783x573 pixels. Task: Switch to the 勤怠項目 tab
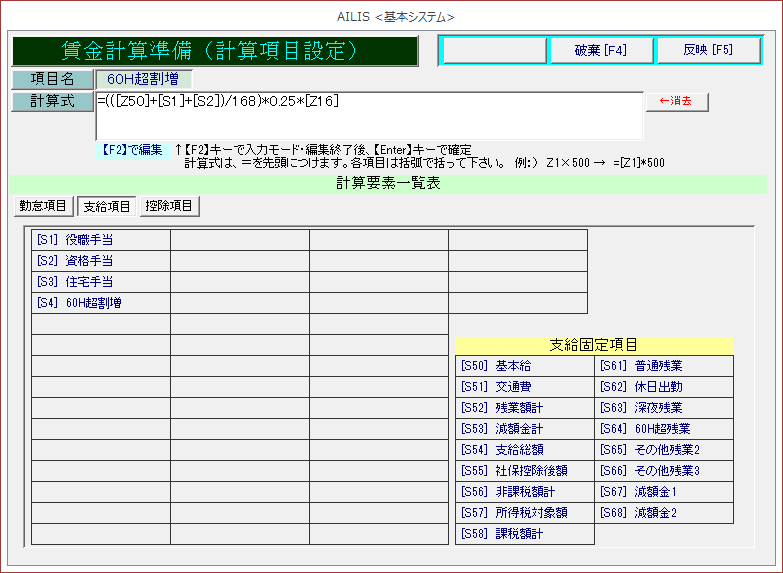[x=43, y=206]
